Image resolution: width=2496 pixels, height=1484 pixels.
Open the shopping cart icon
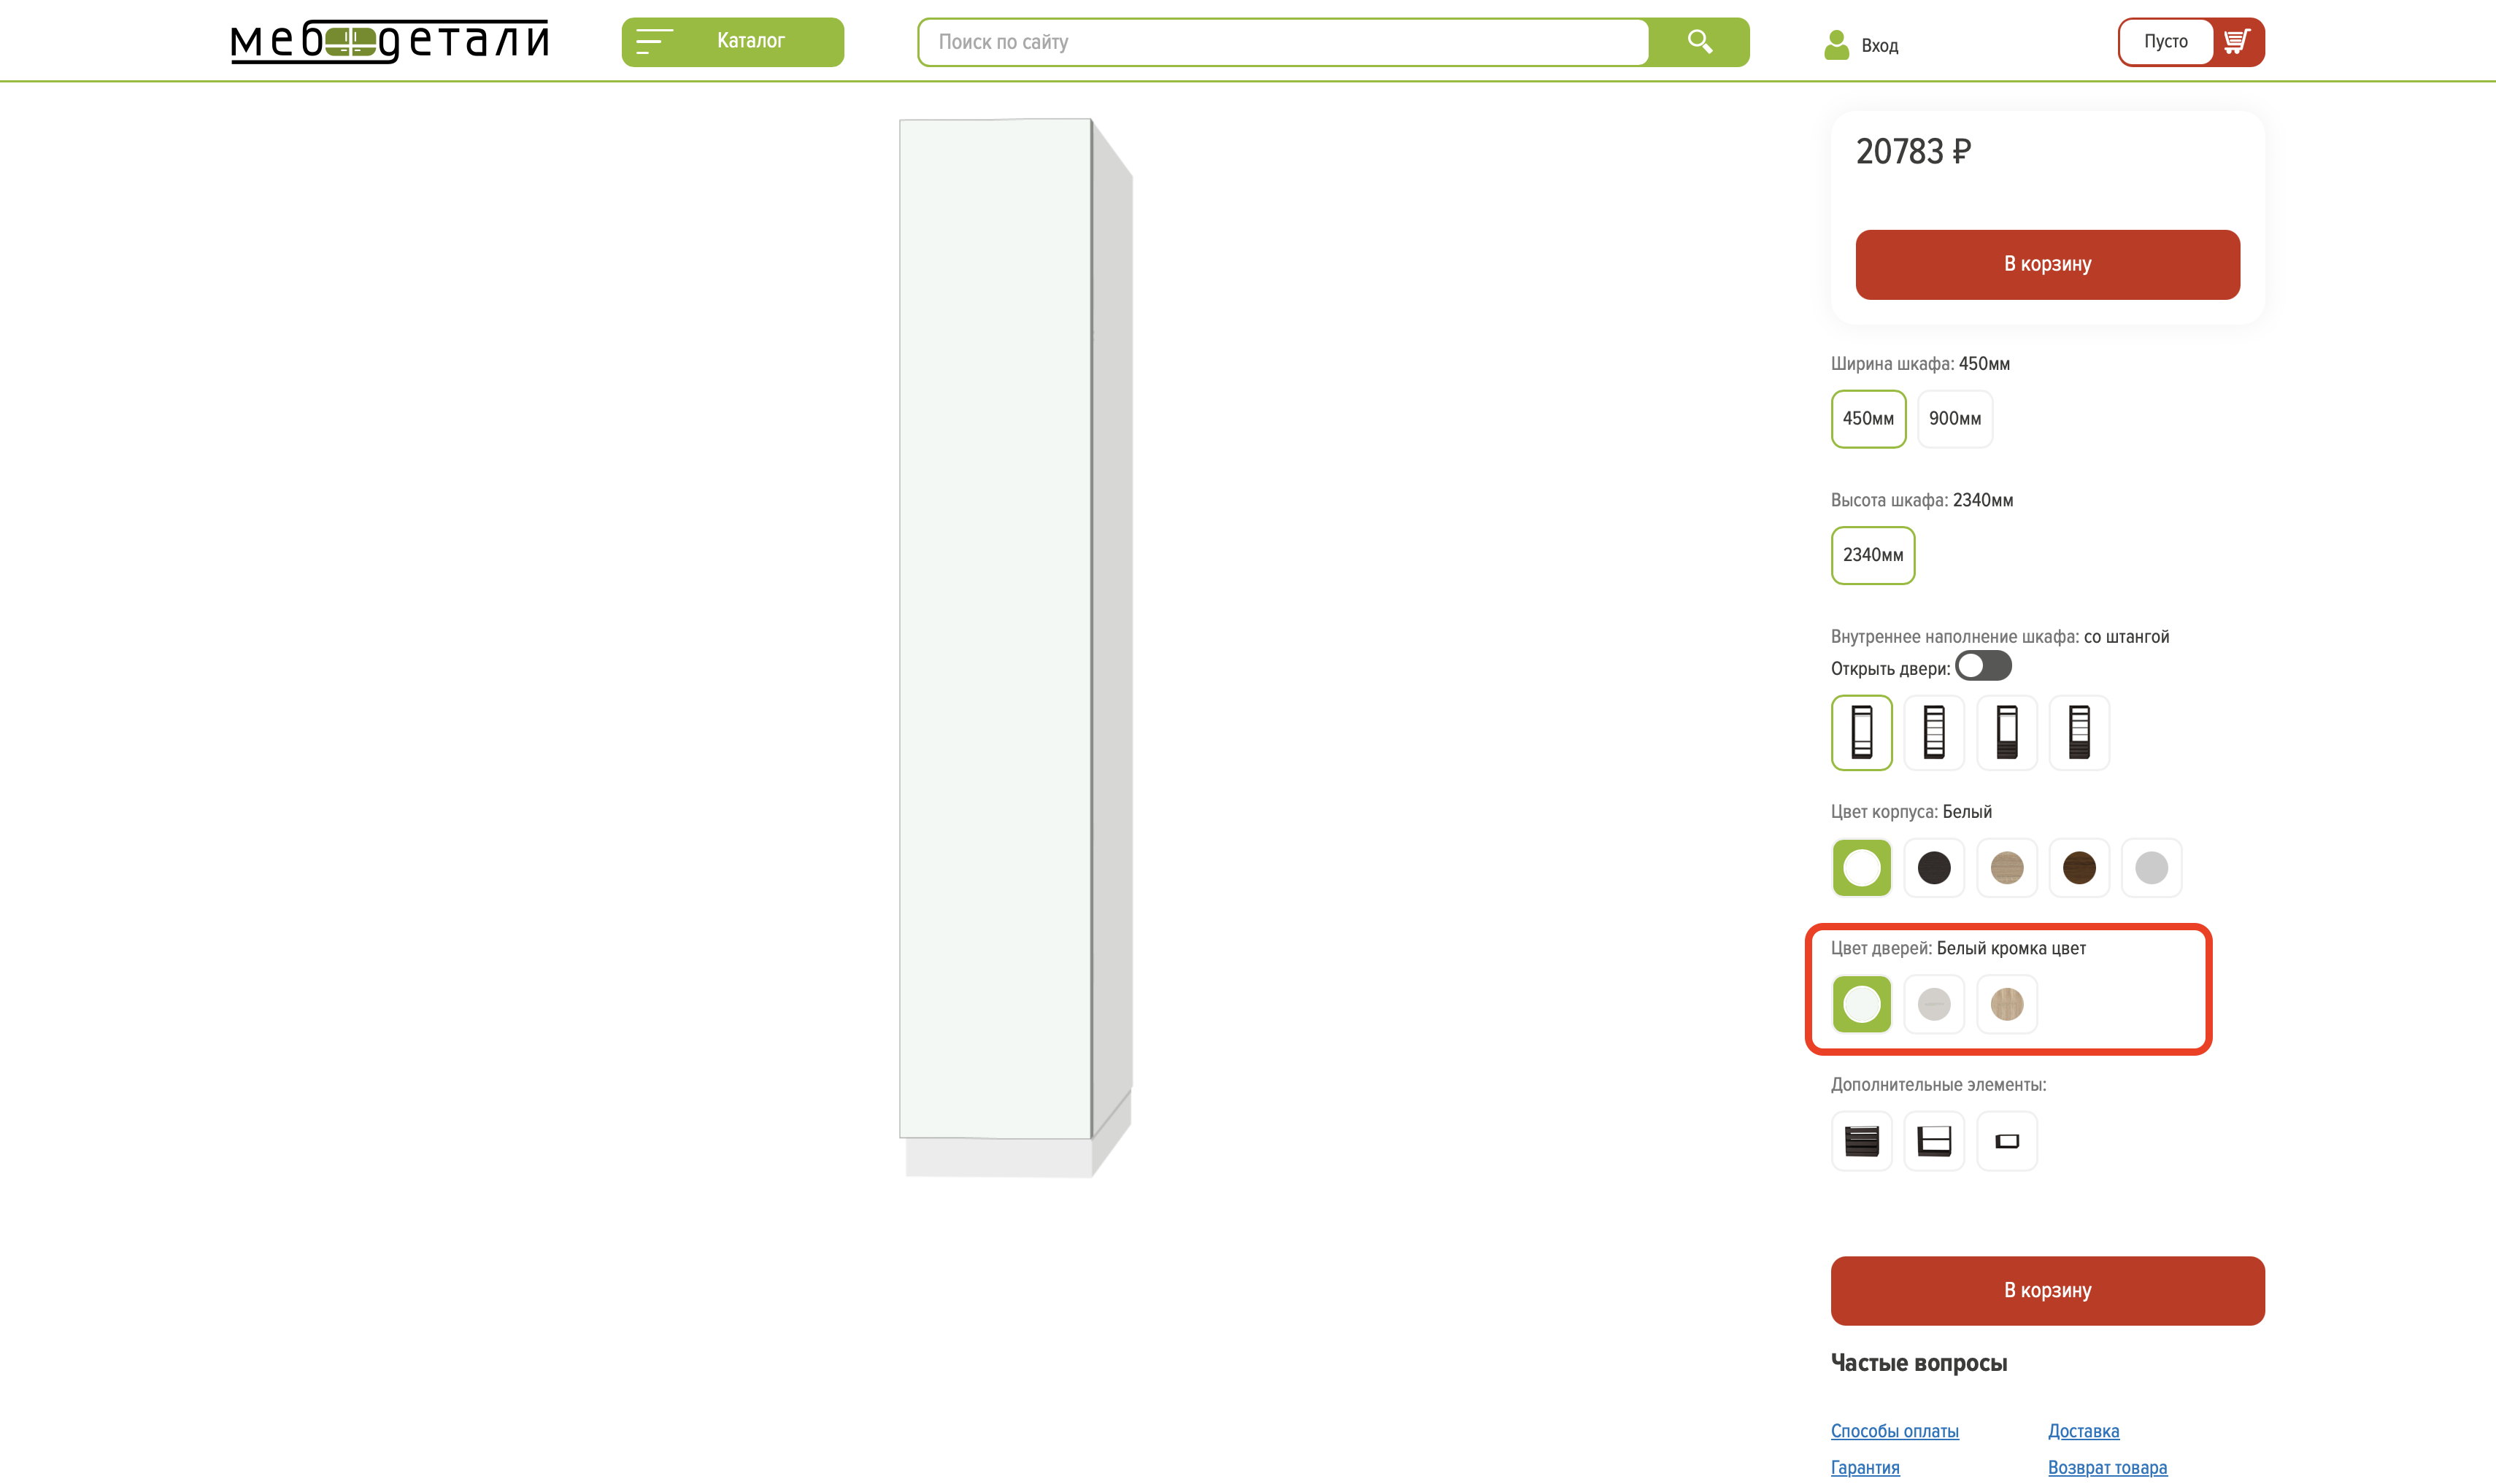(2236, 42)
